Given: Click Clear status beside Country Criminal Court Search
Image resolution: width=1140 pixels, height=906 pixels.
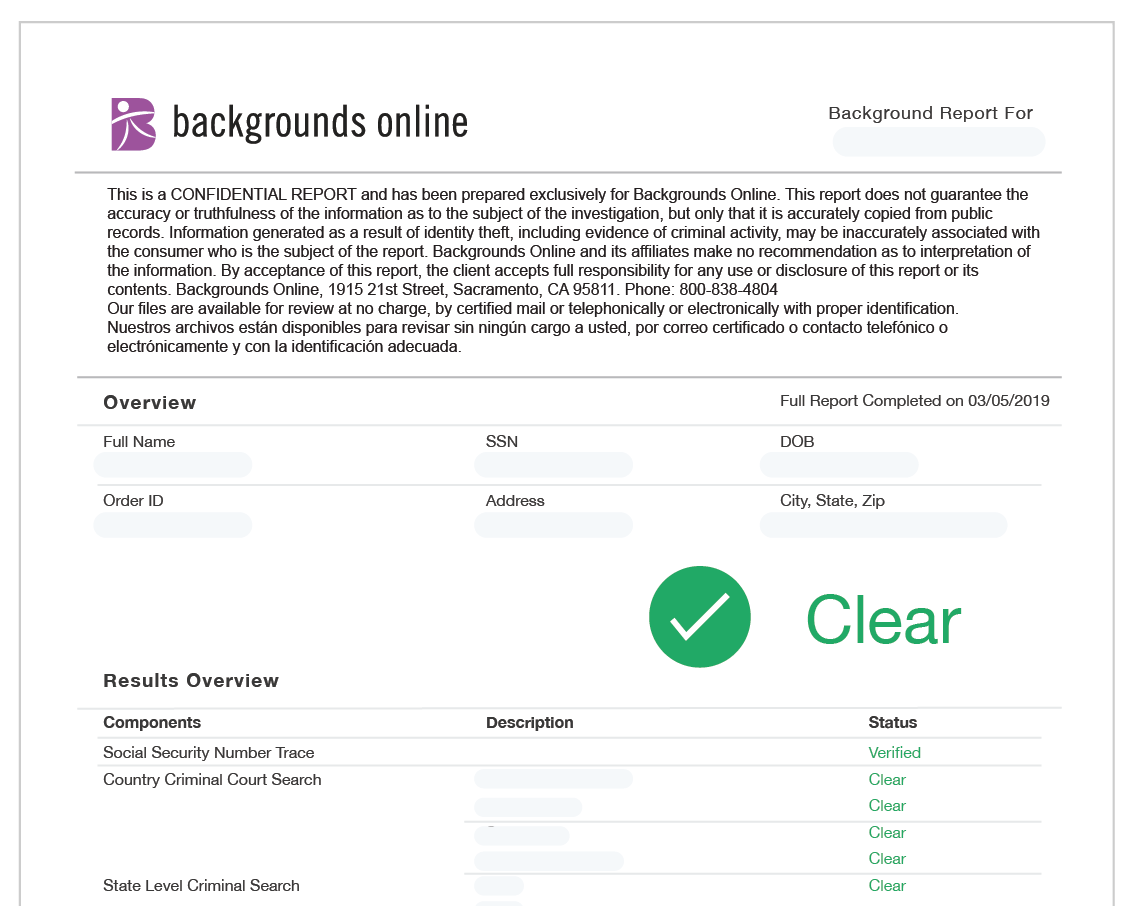Looking at the screenshot, I should click(887, 779).
